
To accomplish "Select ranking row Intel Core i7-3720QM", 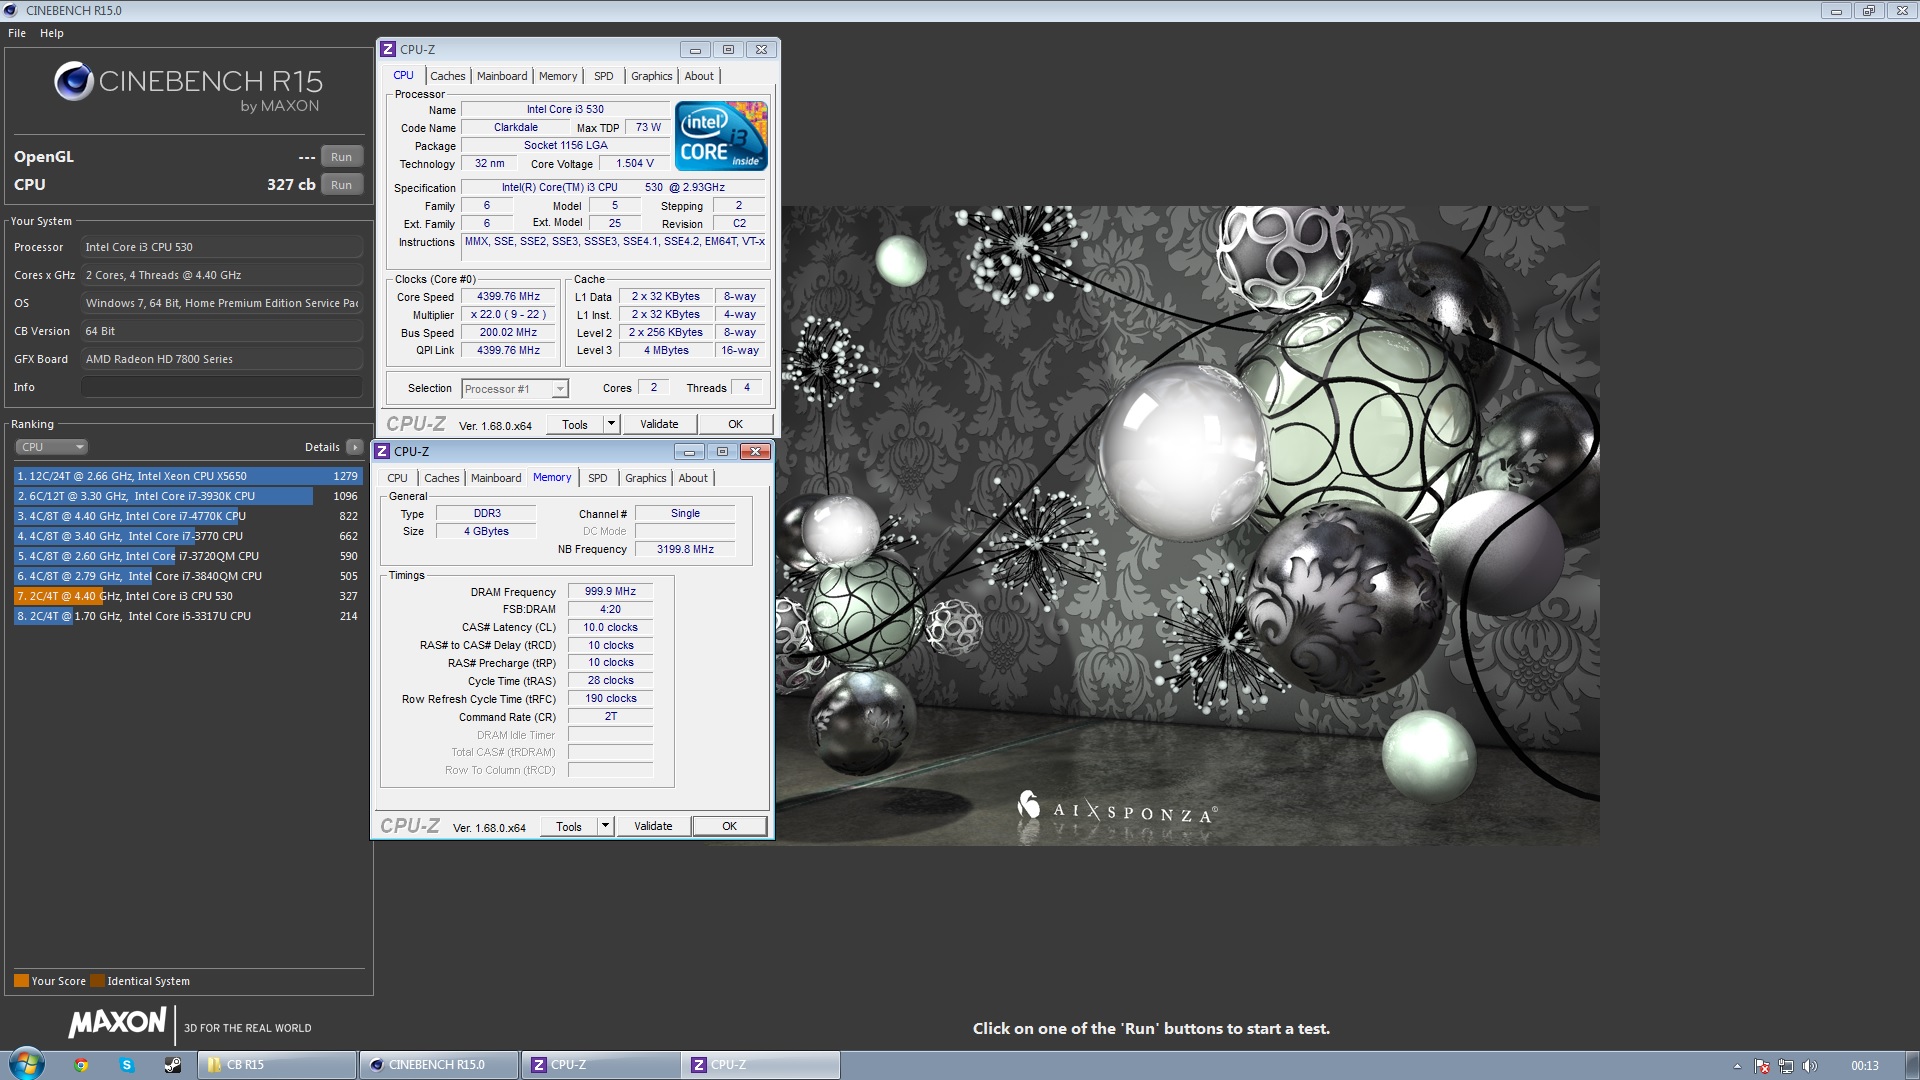I will point(188,556).
